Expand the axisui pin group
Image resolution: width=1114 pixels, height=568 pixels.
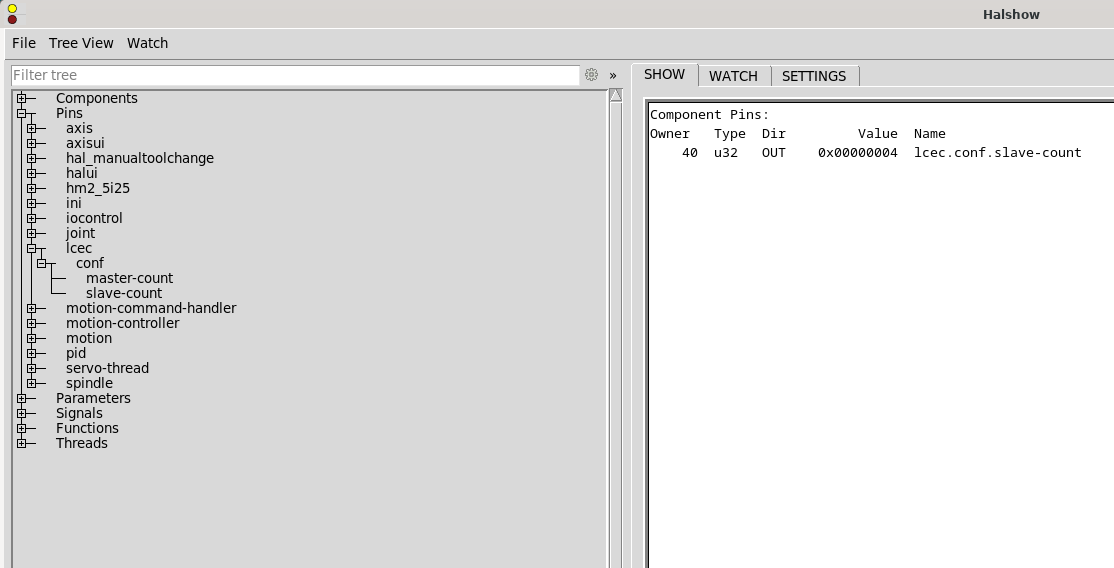click(31, 144)
